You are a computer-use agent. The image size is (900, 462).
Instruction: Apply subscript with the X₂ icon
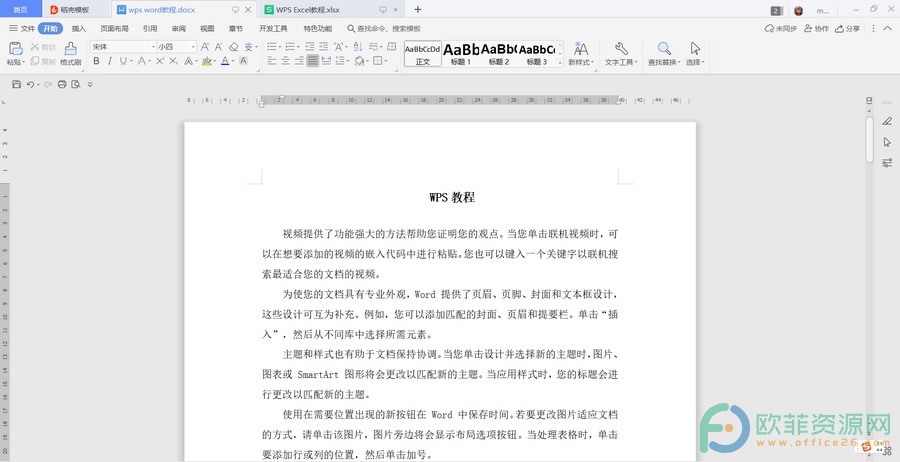click(x=173, y=61)
